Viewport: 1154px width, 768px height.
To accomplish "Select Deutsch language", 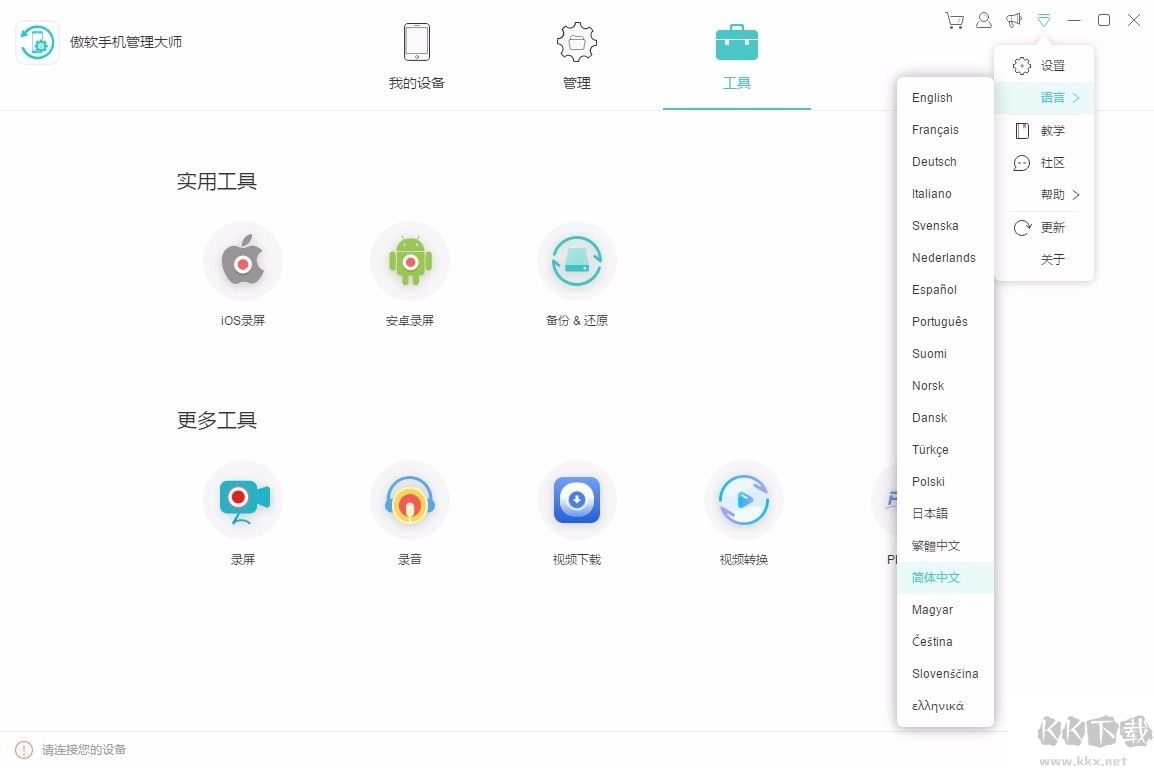I will click(945, 162).
